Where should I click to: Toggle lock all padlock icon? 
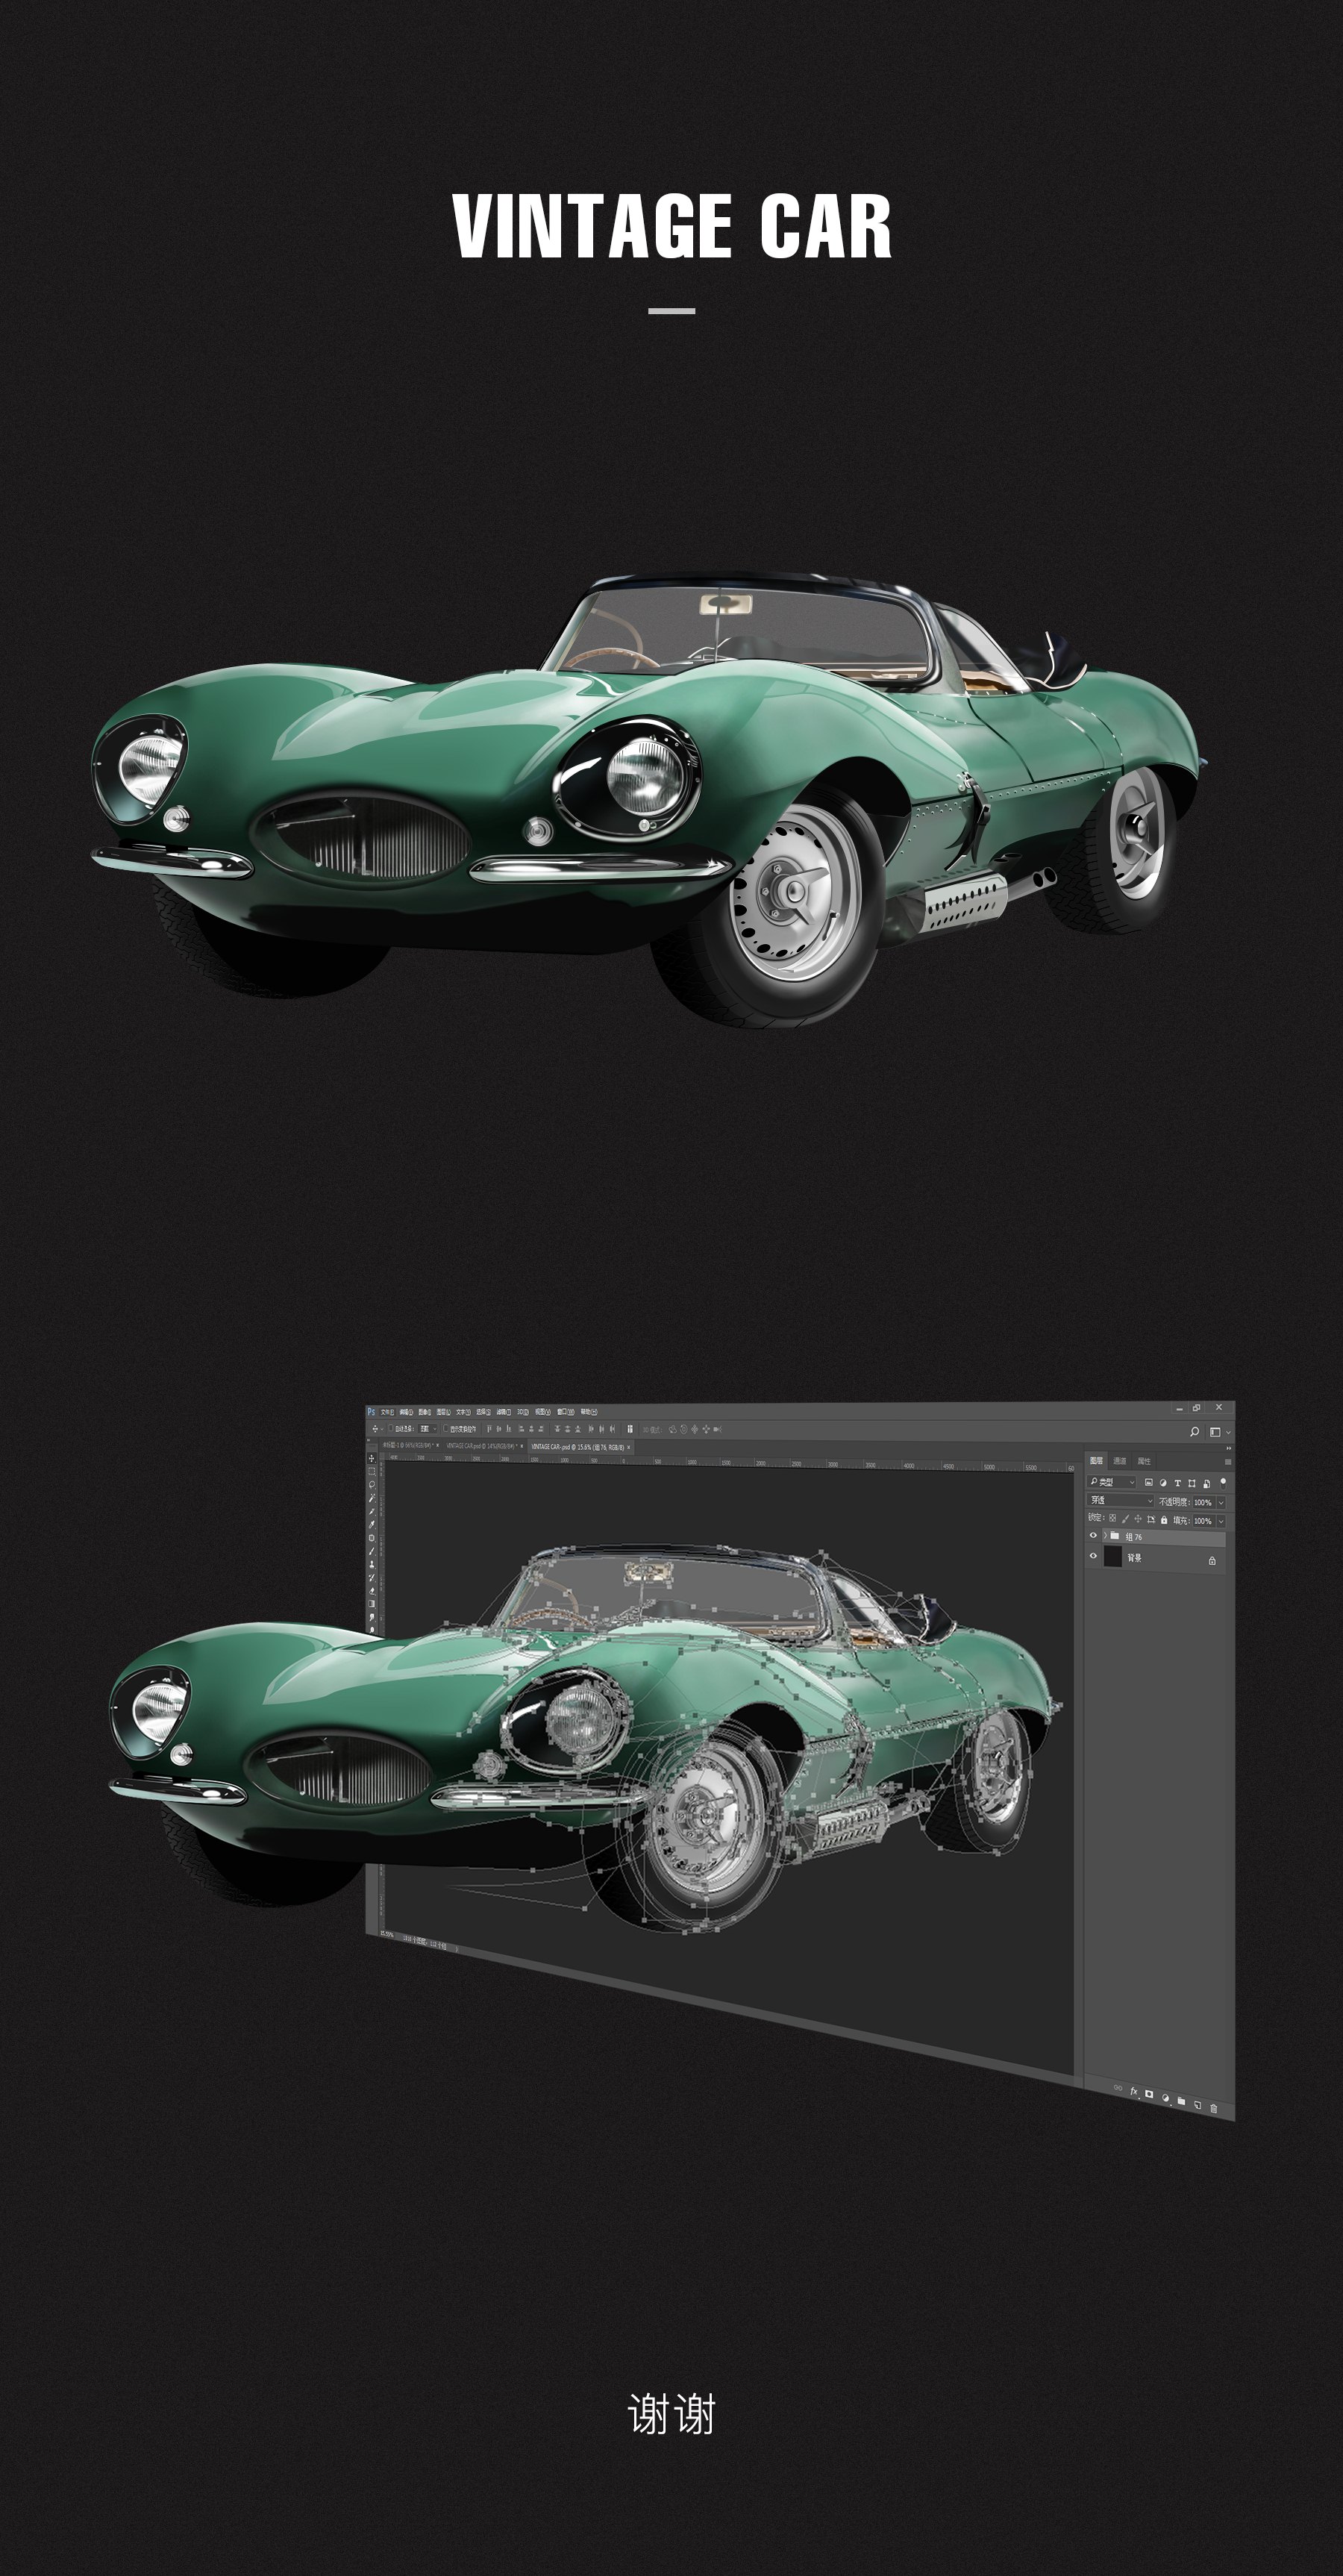(x=1165, y=1520)
